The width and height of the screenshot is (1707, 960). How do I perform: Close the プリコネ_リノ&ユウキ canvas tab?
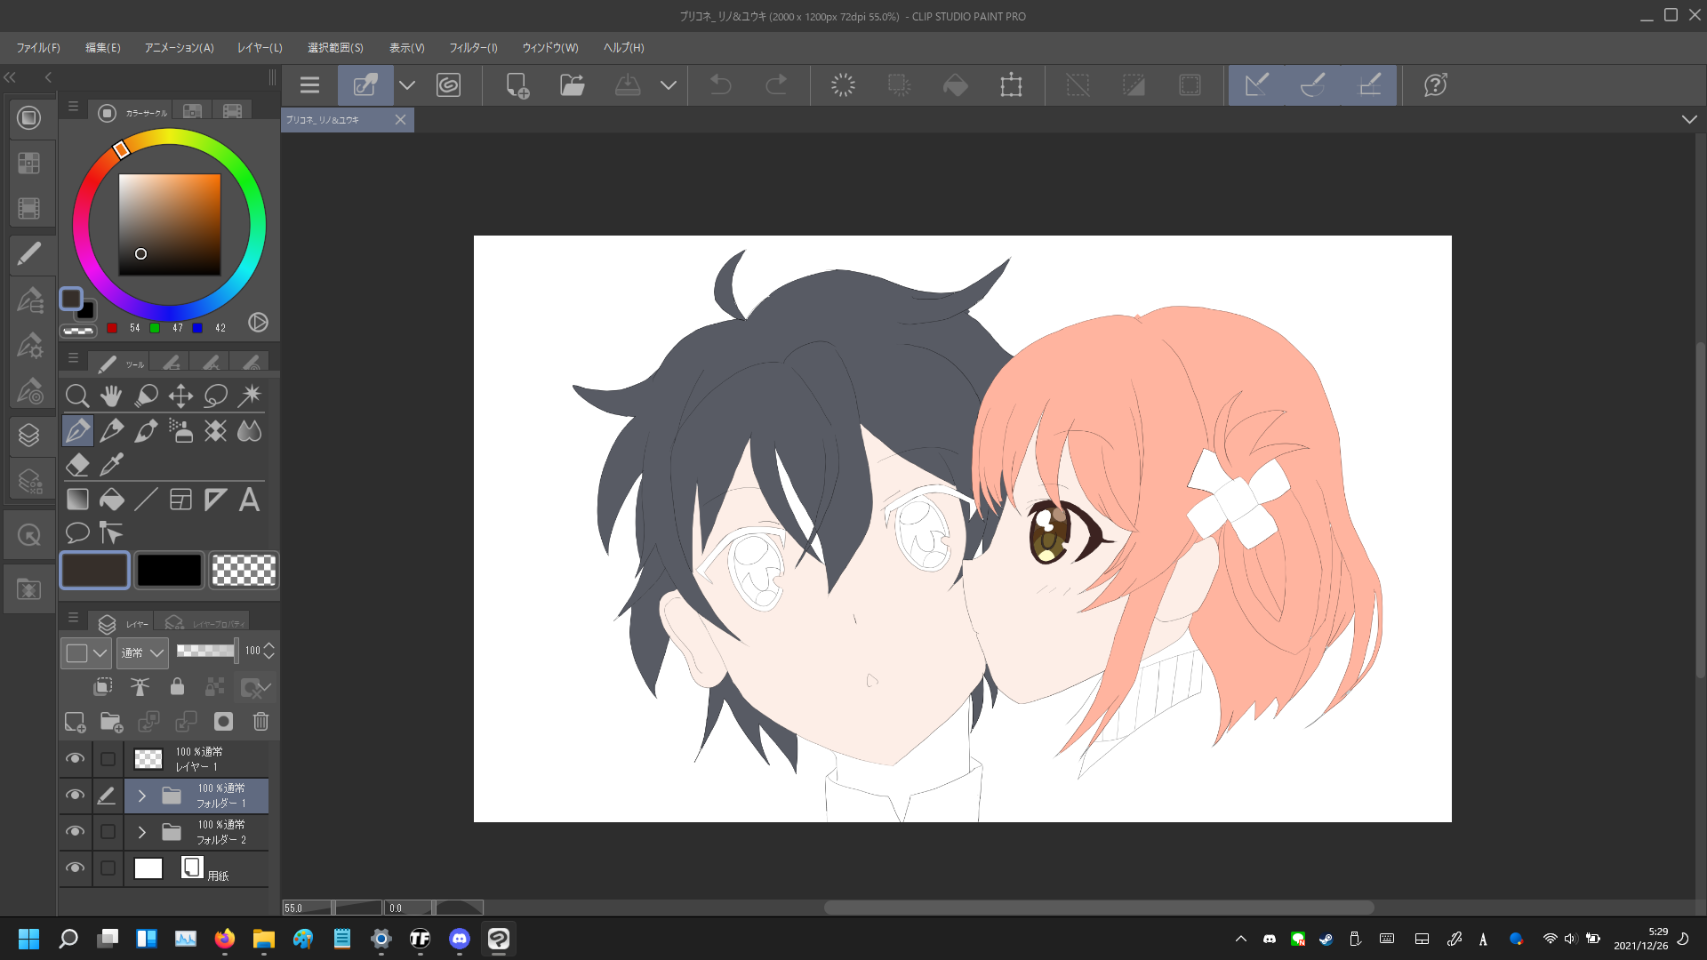400,120
